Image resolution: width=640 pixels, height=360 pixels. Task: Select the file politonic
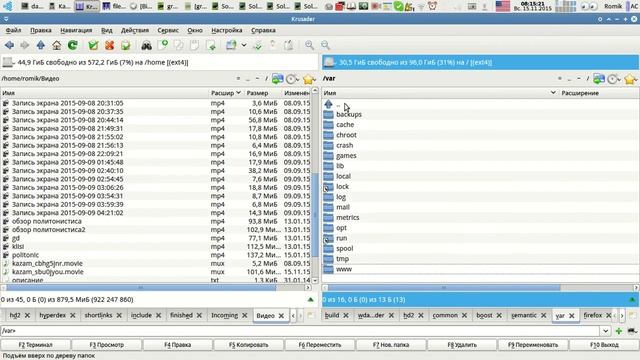(x=25, y=255)
